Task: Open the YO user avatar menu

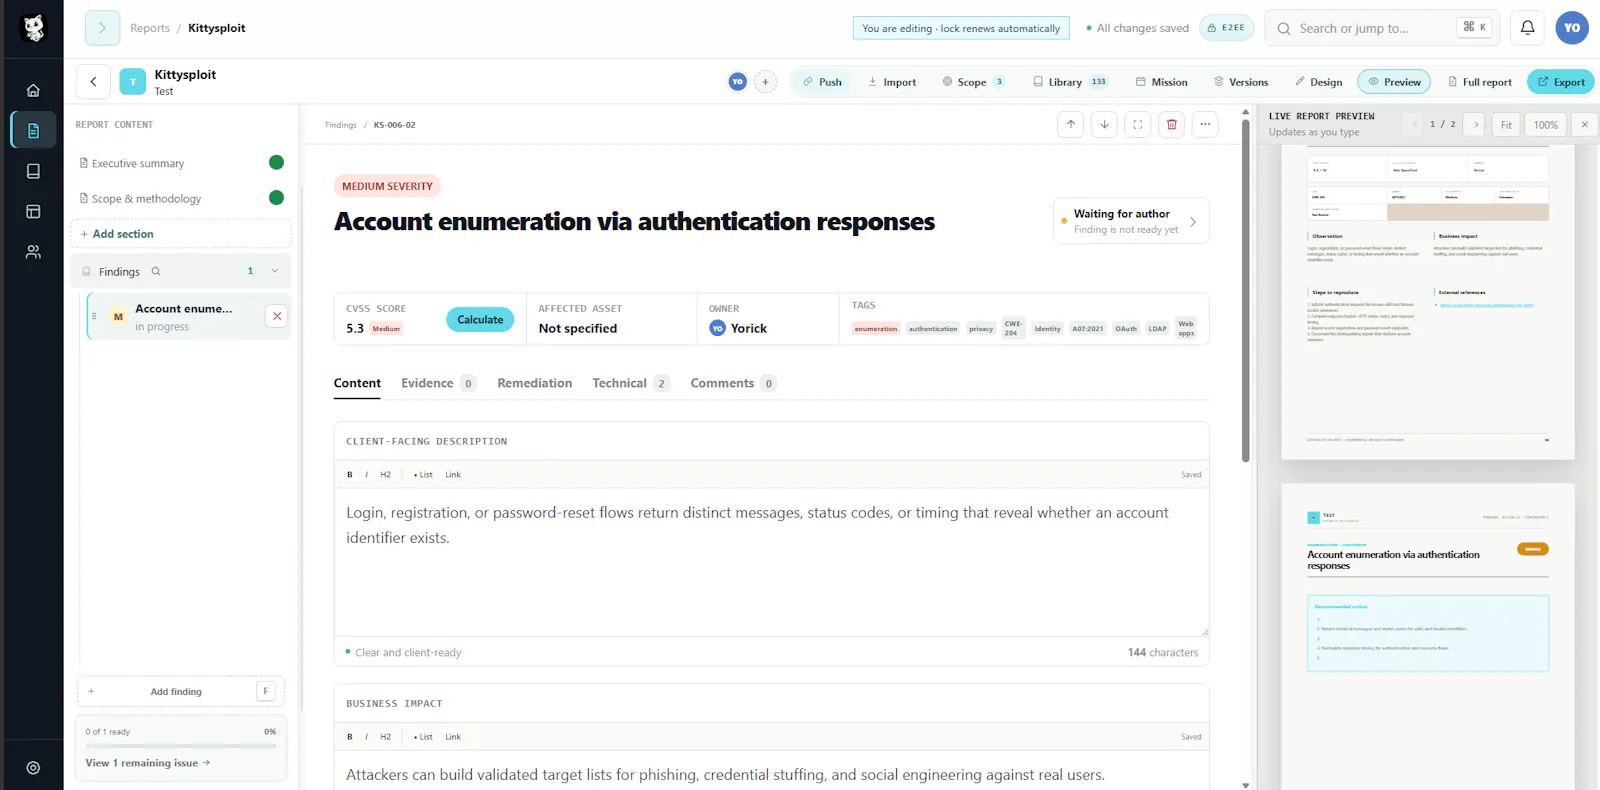Action: click(x=1572, y=28)
